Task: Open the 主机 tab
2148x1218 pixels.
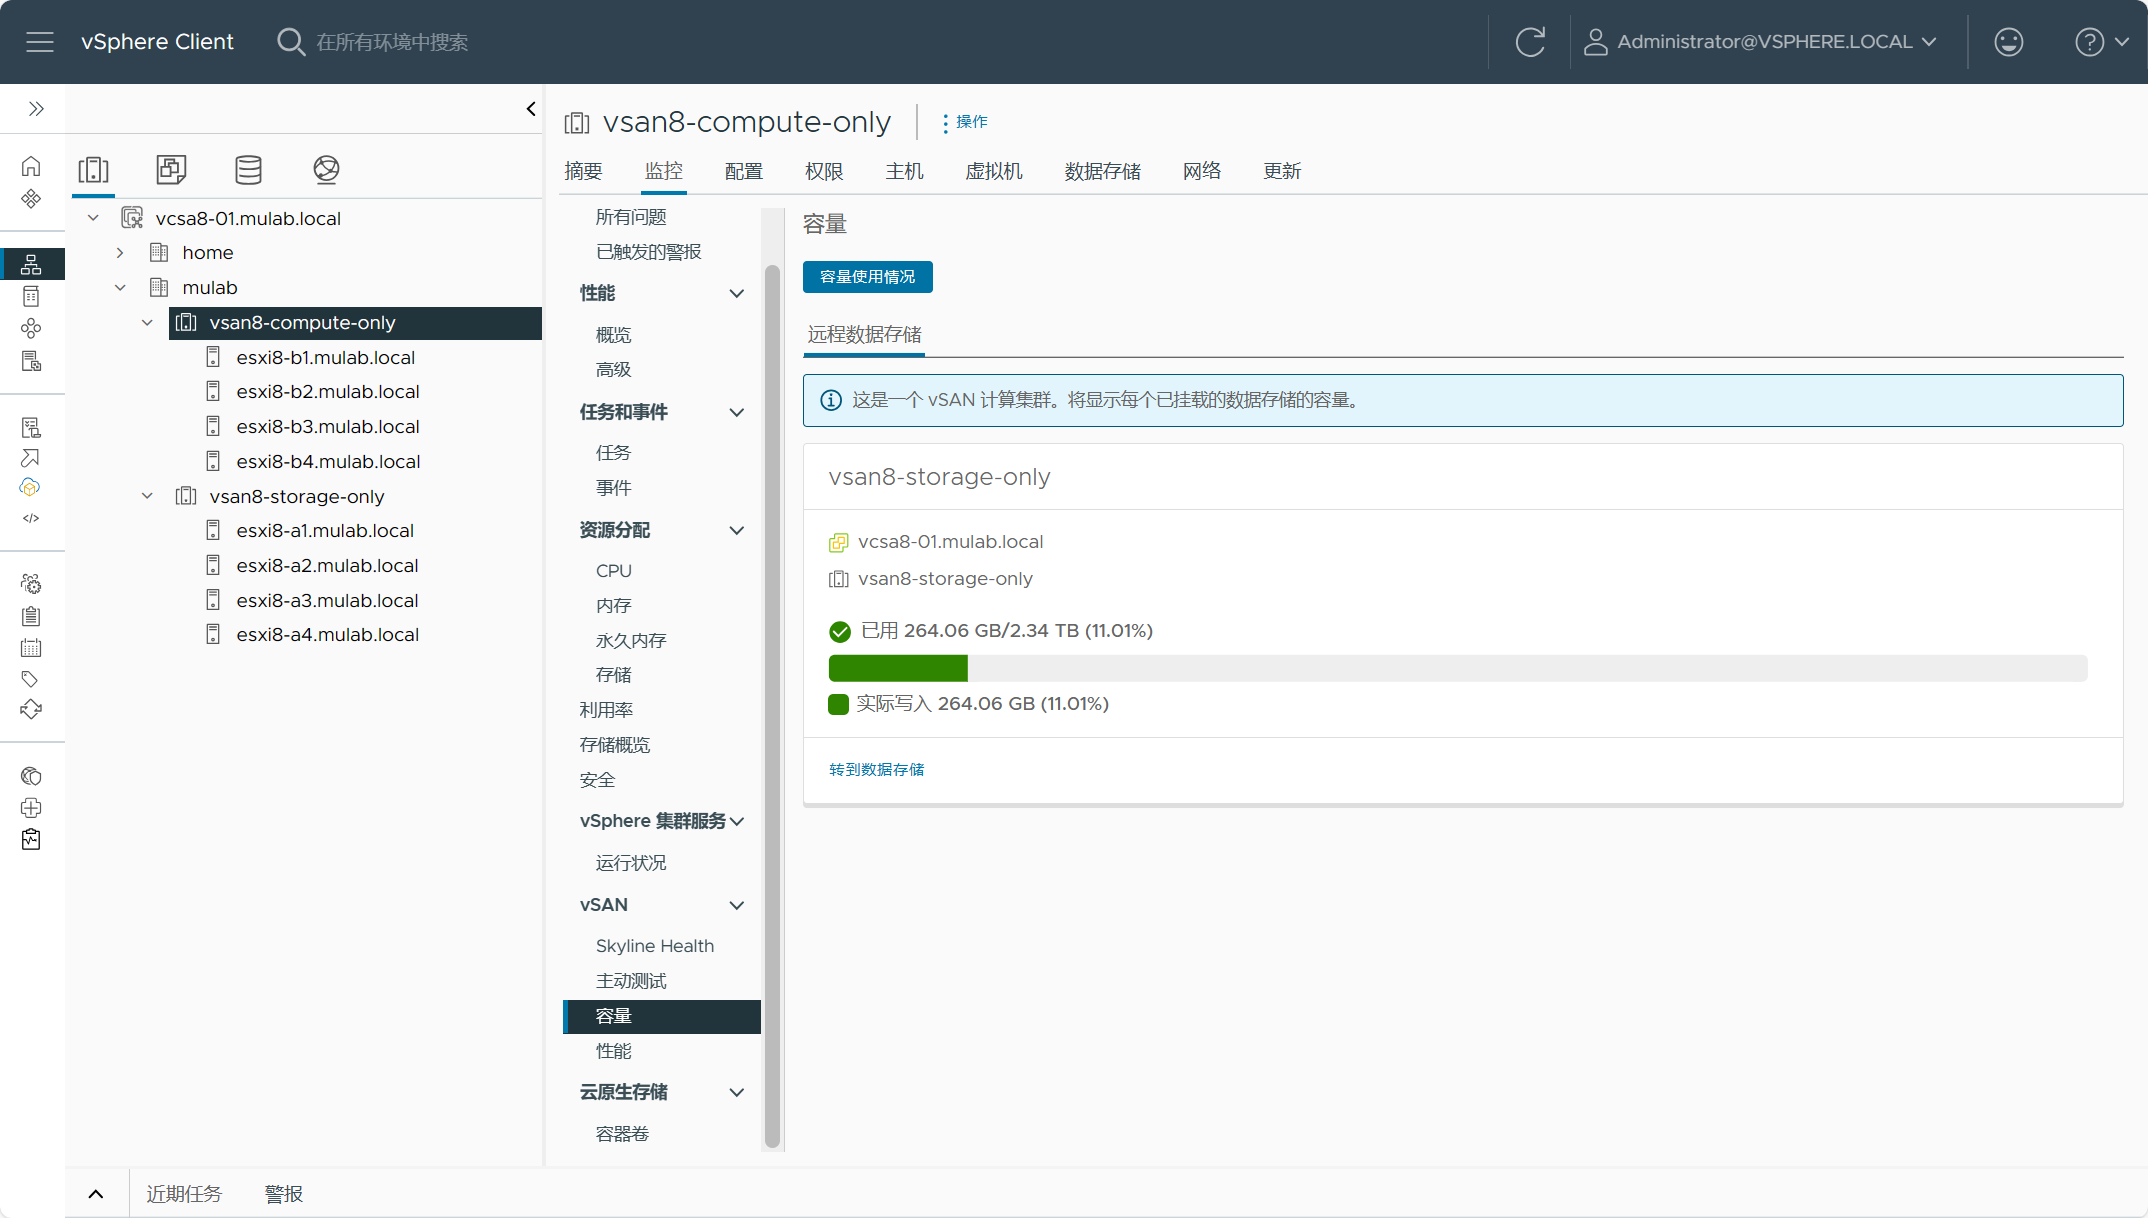Action: [x=904, y=171]
